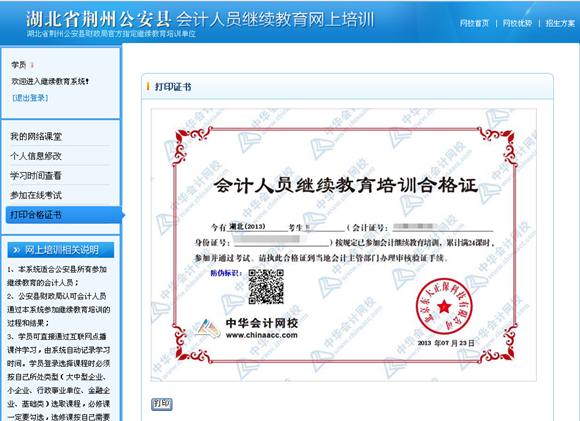Viewport: 580px width, 421px height.
Task: Select 个人信息修改 menu item
Action: pos(36,156)
